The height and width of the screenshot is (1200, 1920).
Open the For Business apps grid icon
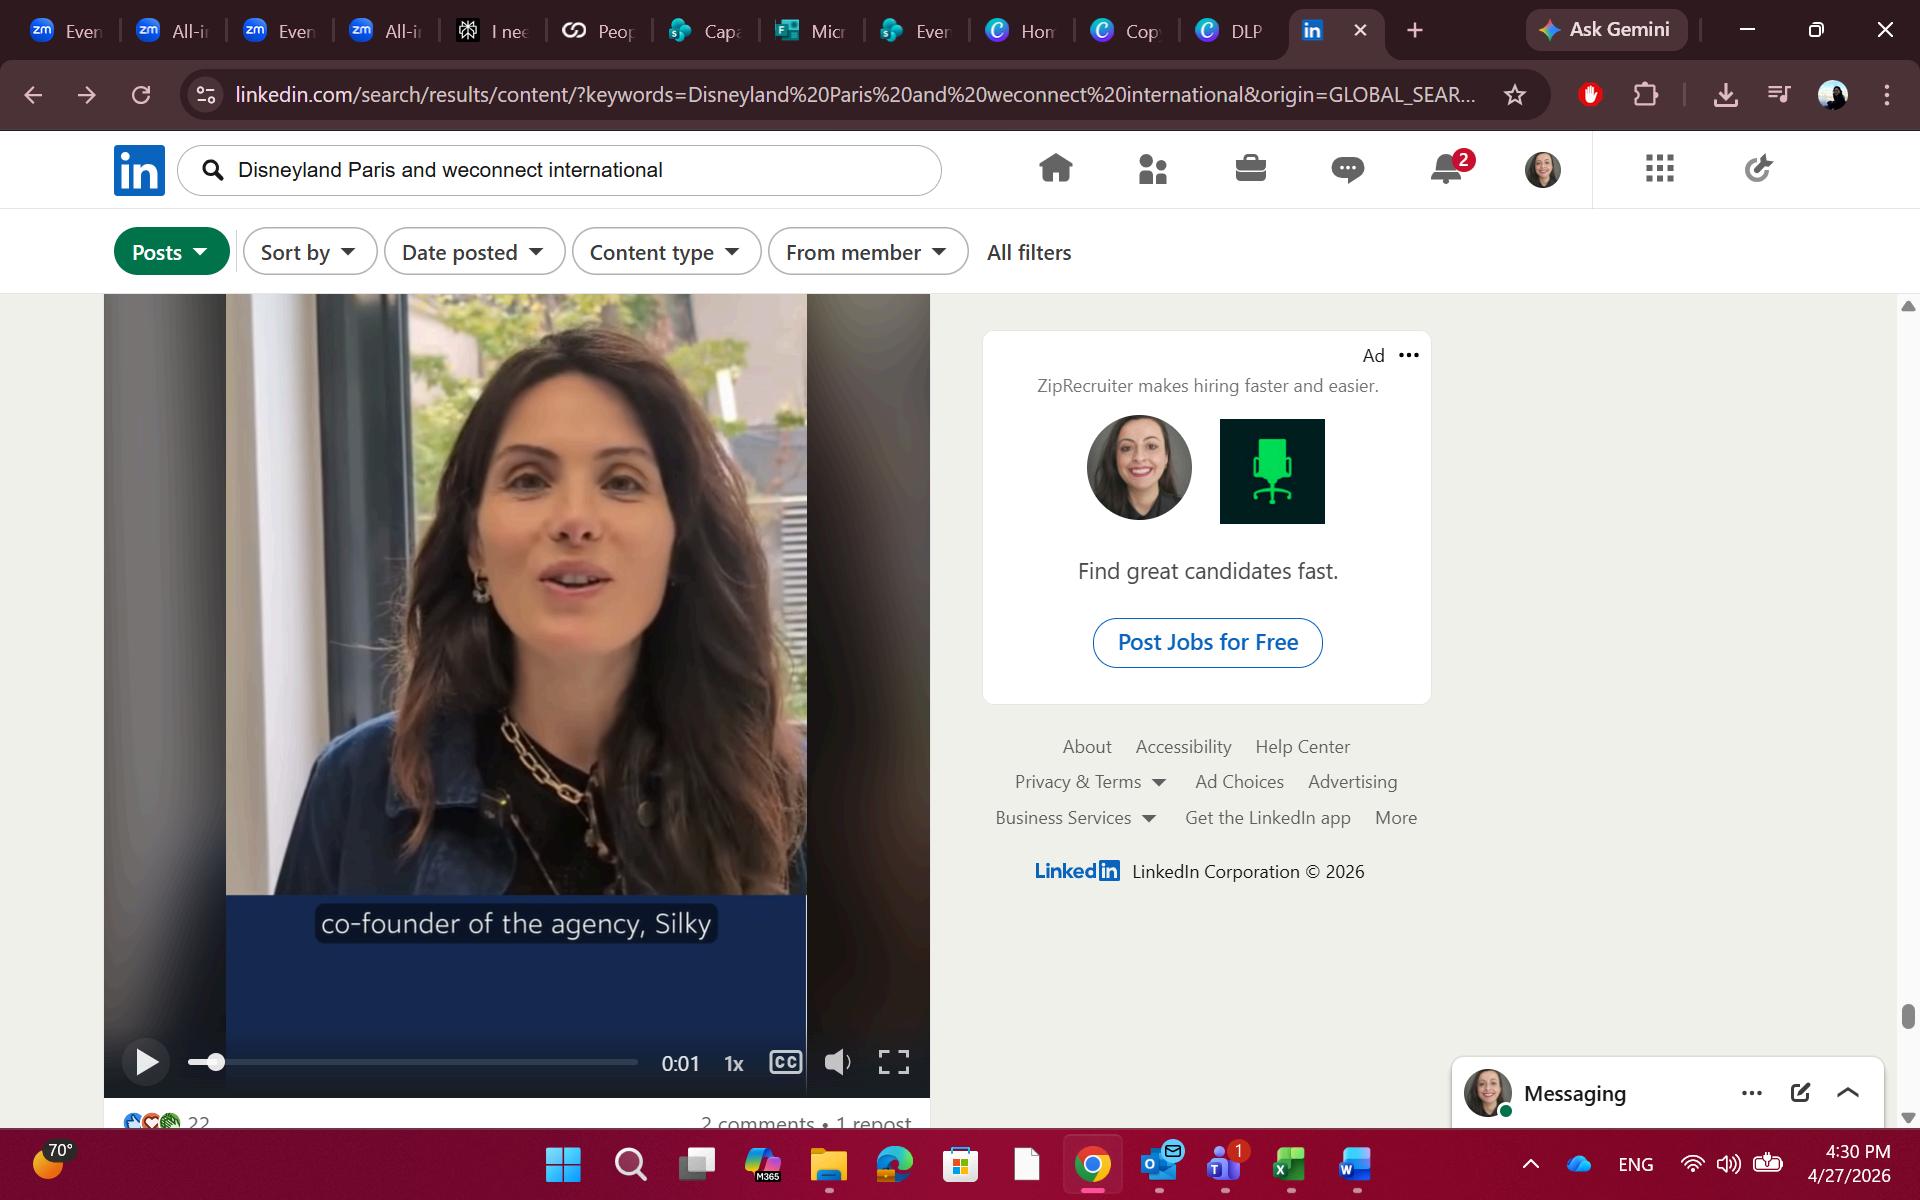click(x=1659, y=169)
